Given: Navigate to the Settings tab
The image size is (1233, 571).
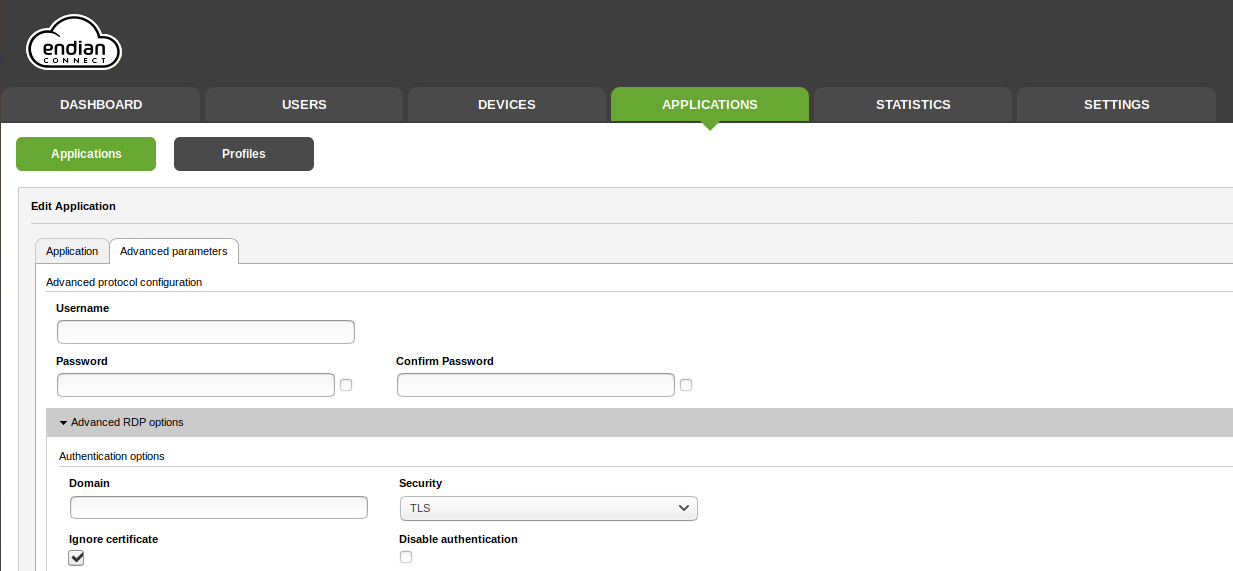Looking at the screenshot, I should coord(1116,105).
